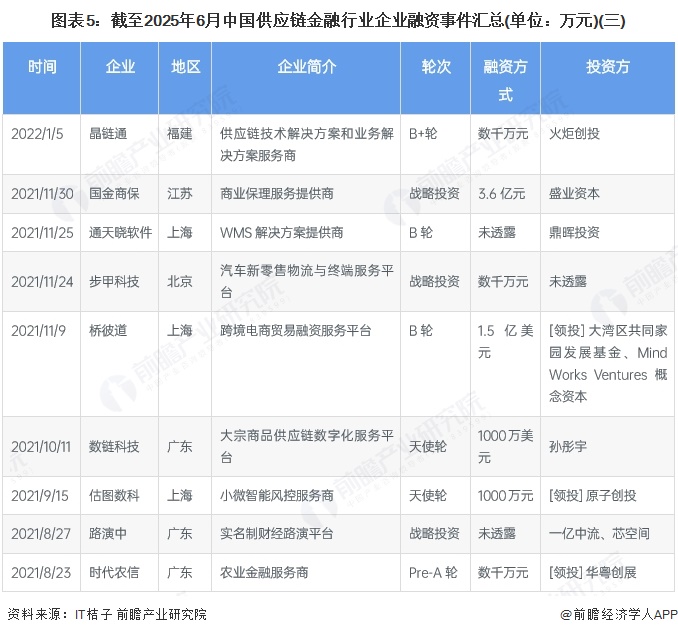Select the date 2021/11/24
The height and width of the screenshot is (635, 678).
[x=42, y=282]
